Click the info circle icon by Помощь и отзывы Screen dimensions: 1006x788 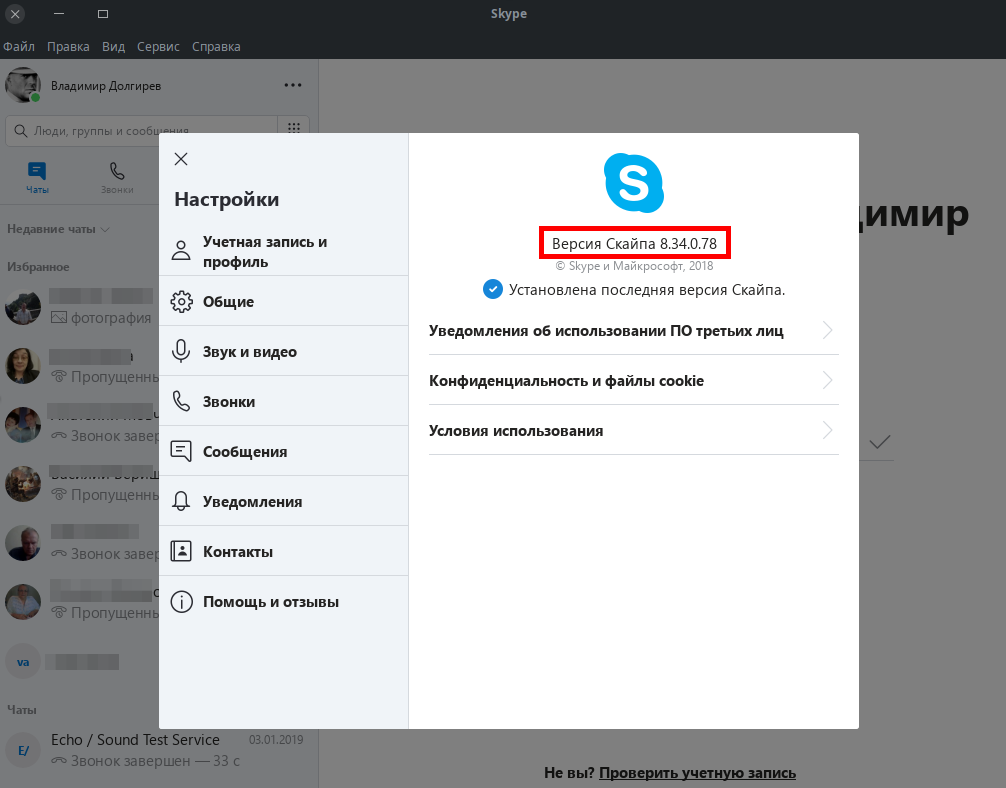coord(182,601)
